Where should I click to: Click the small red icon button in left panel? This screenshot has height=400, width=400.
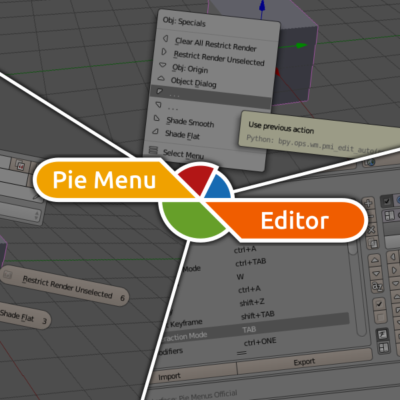click(20, 166)
